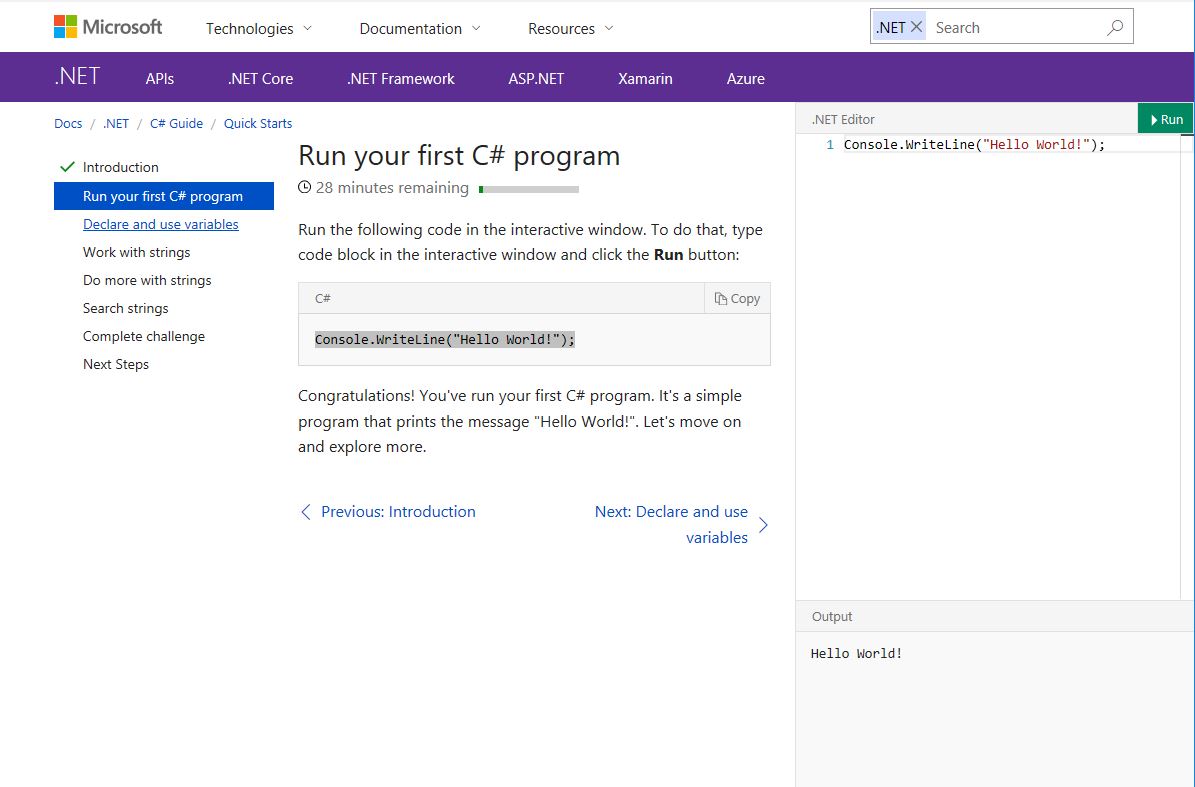This screenshot has width=1195, height=787.
Task: Run the code in .NET Editor
Action: click(1165, 119)
